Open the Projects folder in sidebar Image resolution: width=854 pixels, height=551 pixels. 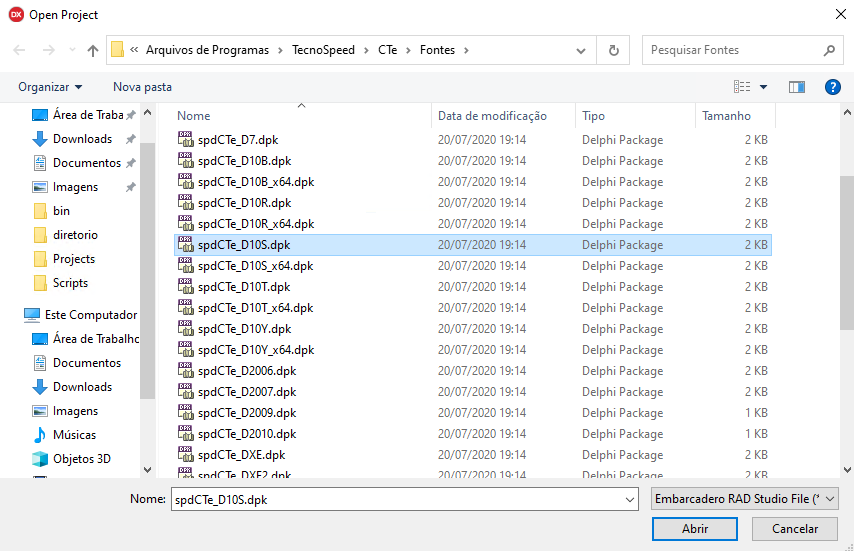(64, 259)
